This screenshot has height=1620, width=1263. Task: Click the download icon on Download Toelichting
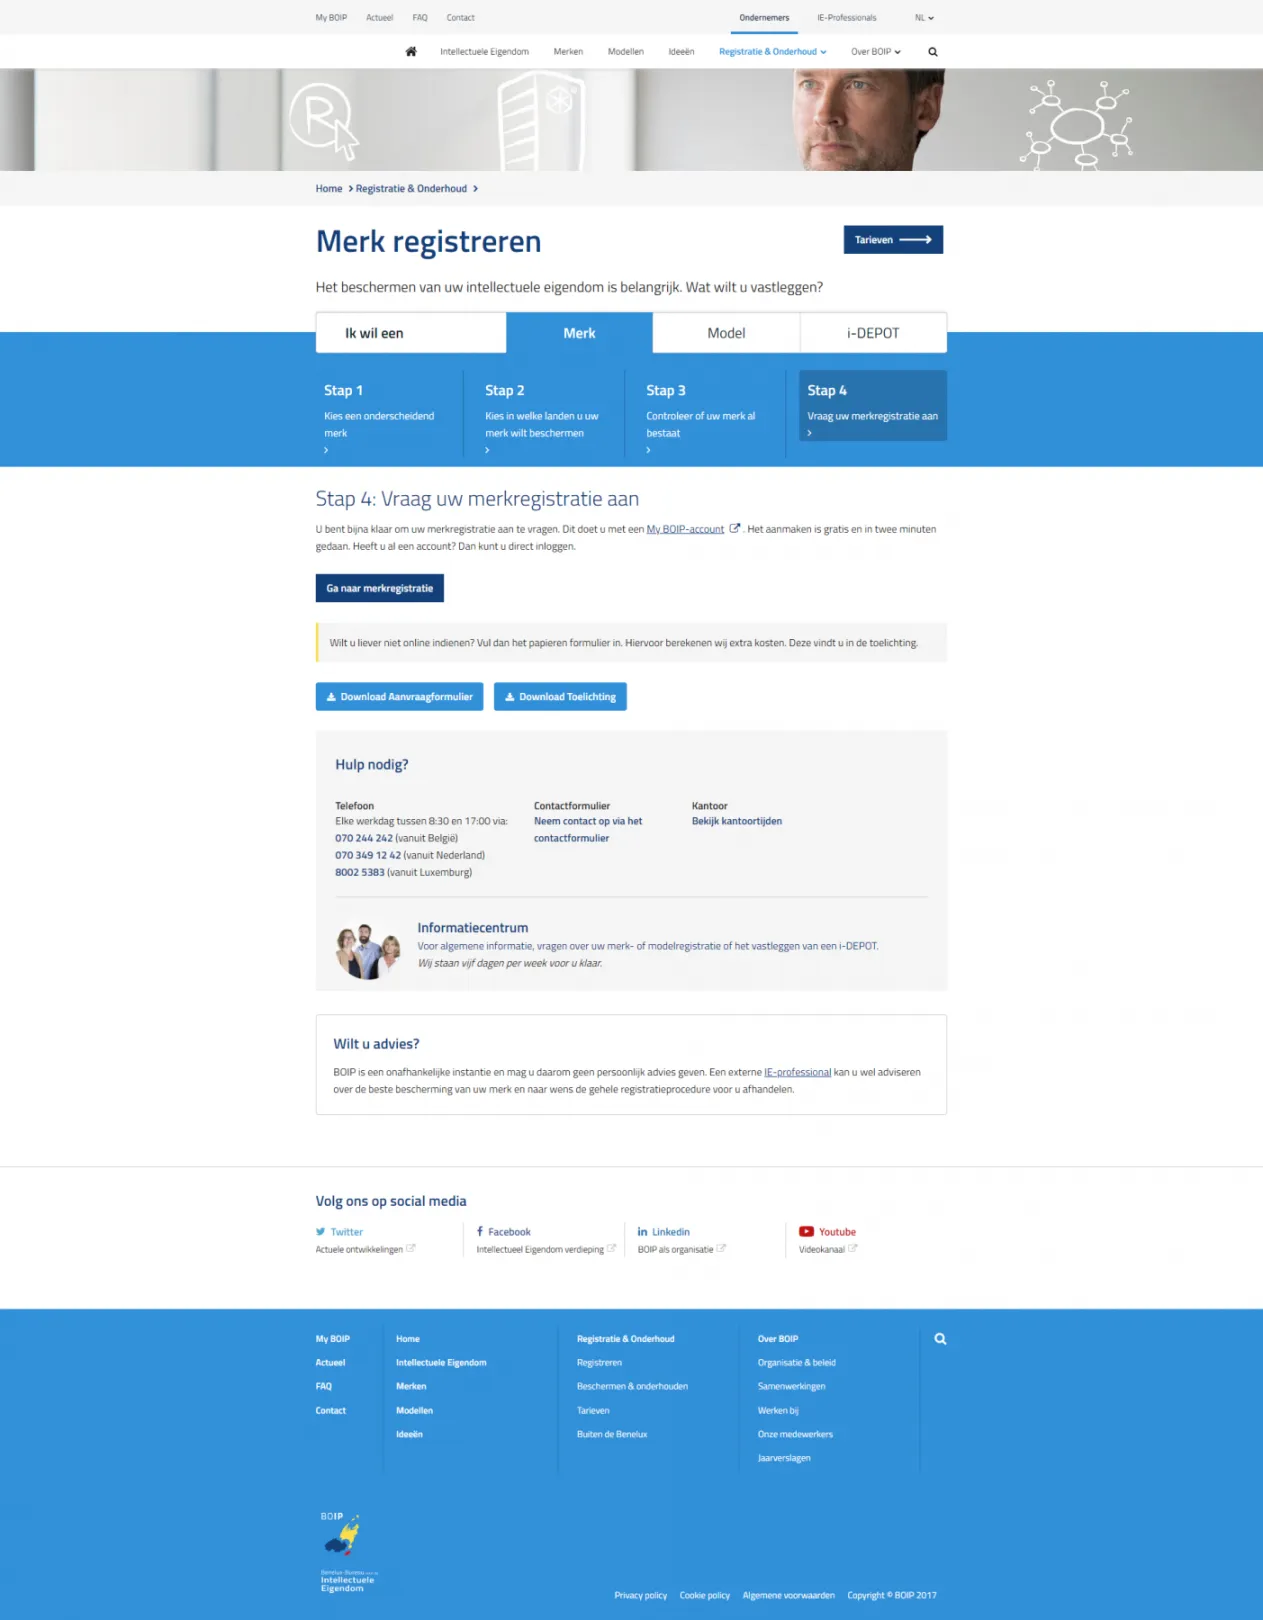tap(509, 697)
